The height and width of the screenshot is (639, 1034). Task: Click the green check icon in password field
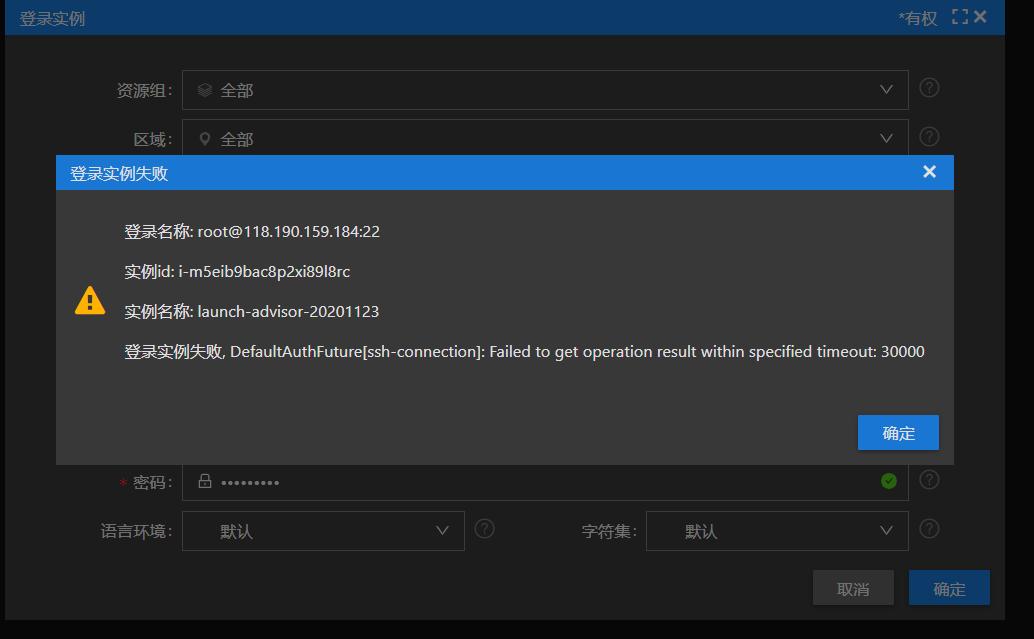[889, 481]
